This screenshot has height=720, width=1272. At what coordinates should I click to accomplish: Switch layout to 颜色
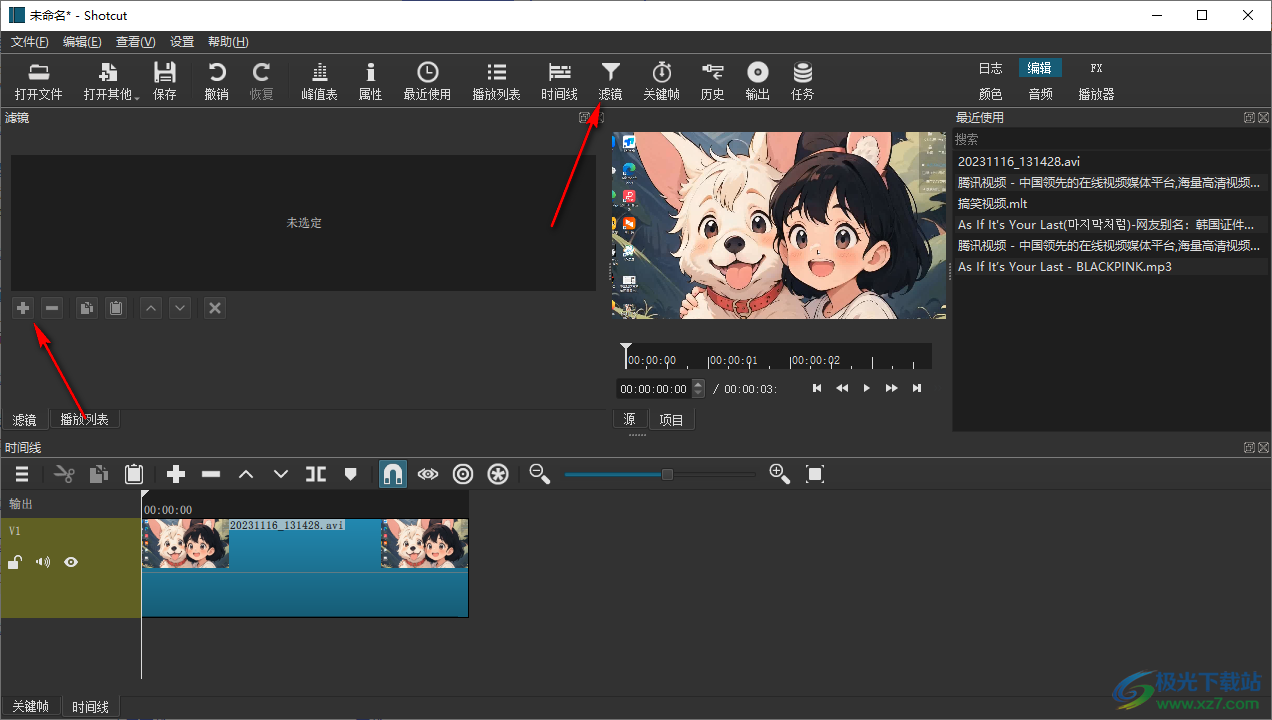click(991, 94)
